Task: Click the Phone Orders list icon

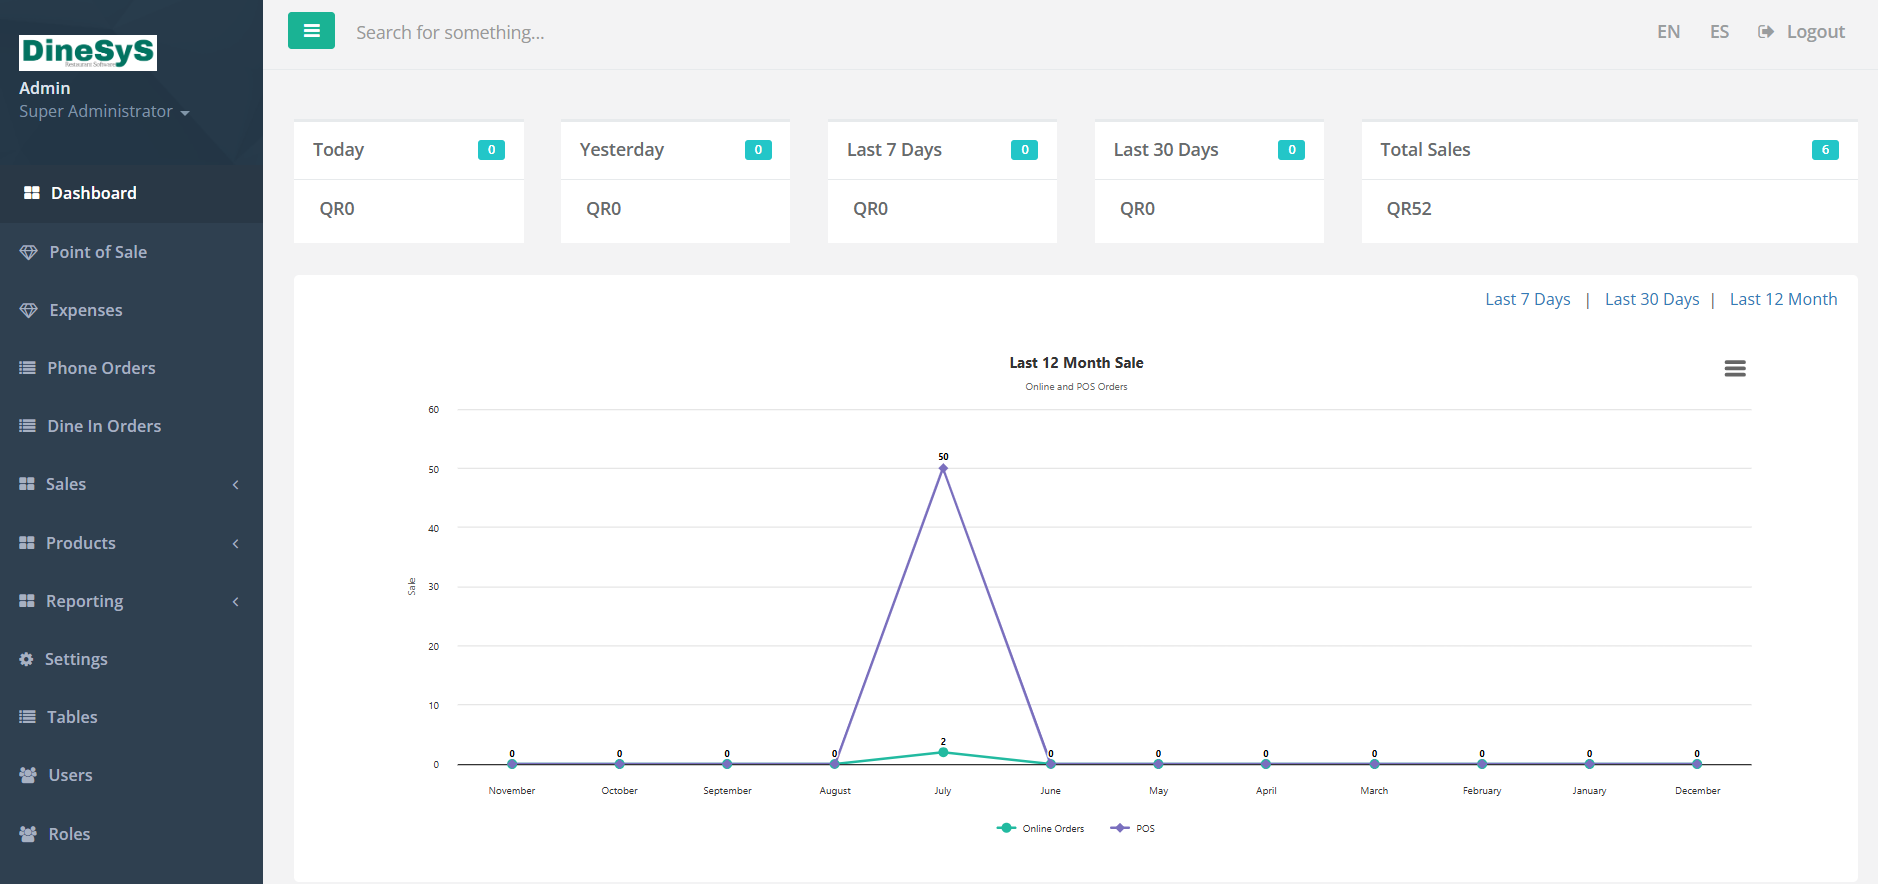Action: click(x=28, y=368)
